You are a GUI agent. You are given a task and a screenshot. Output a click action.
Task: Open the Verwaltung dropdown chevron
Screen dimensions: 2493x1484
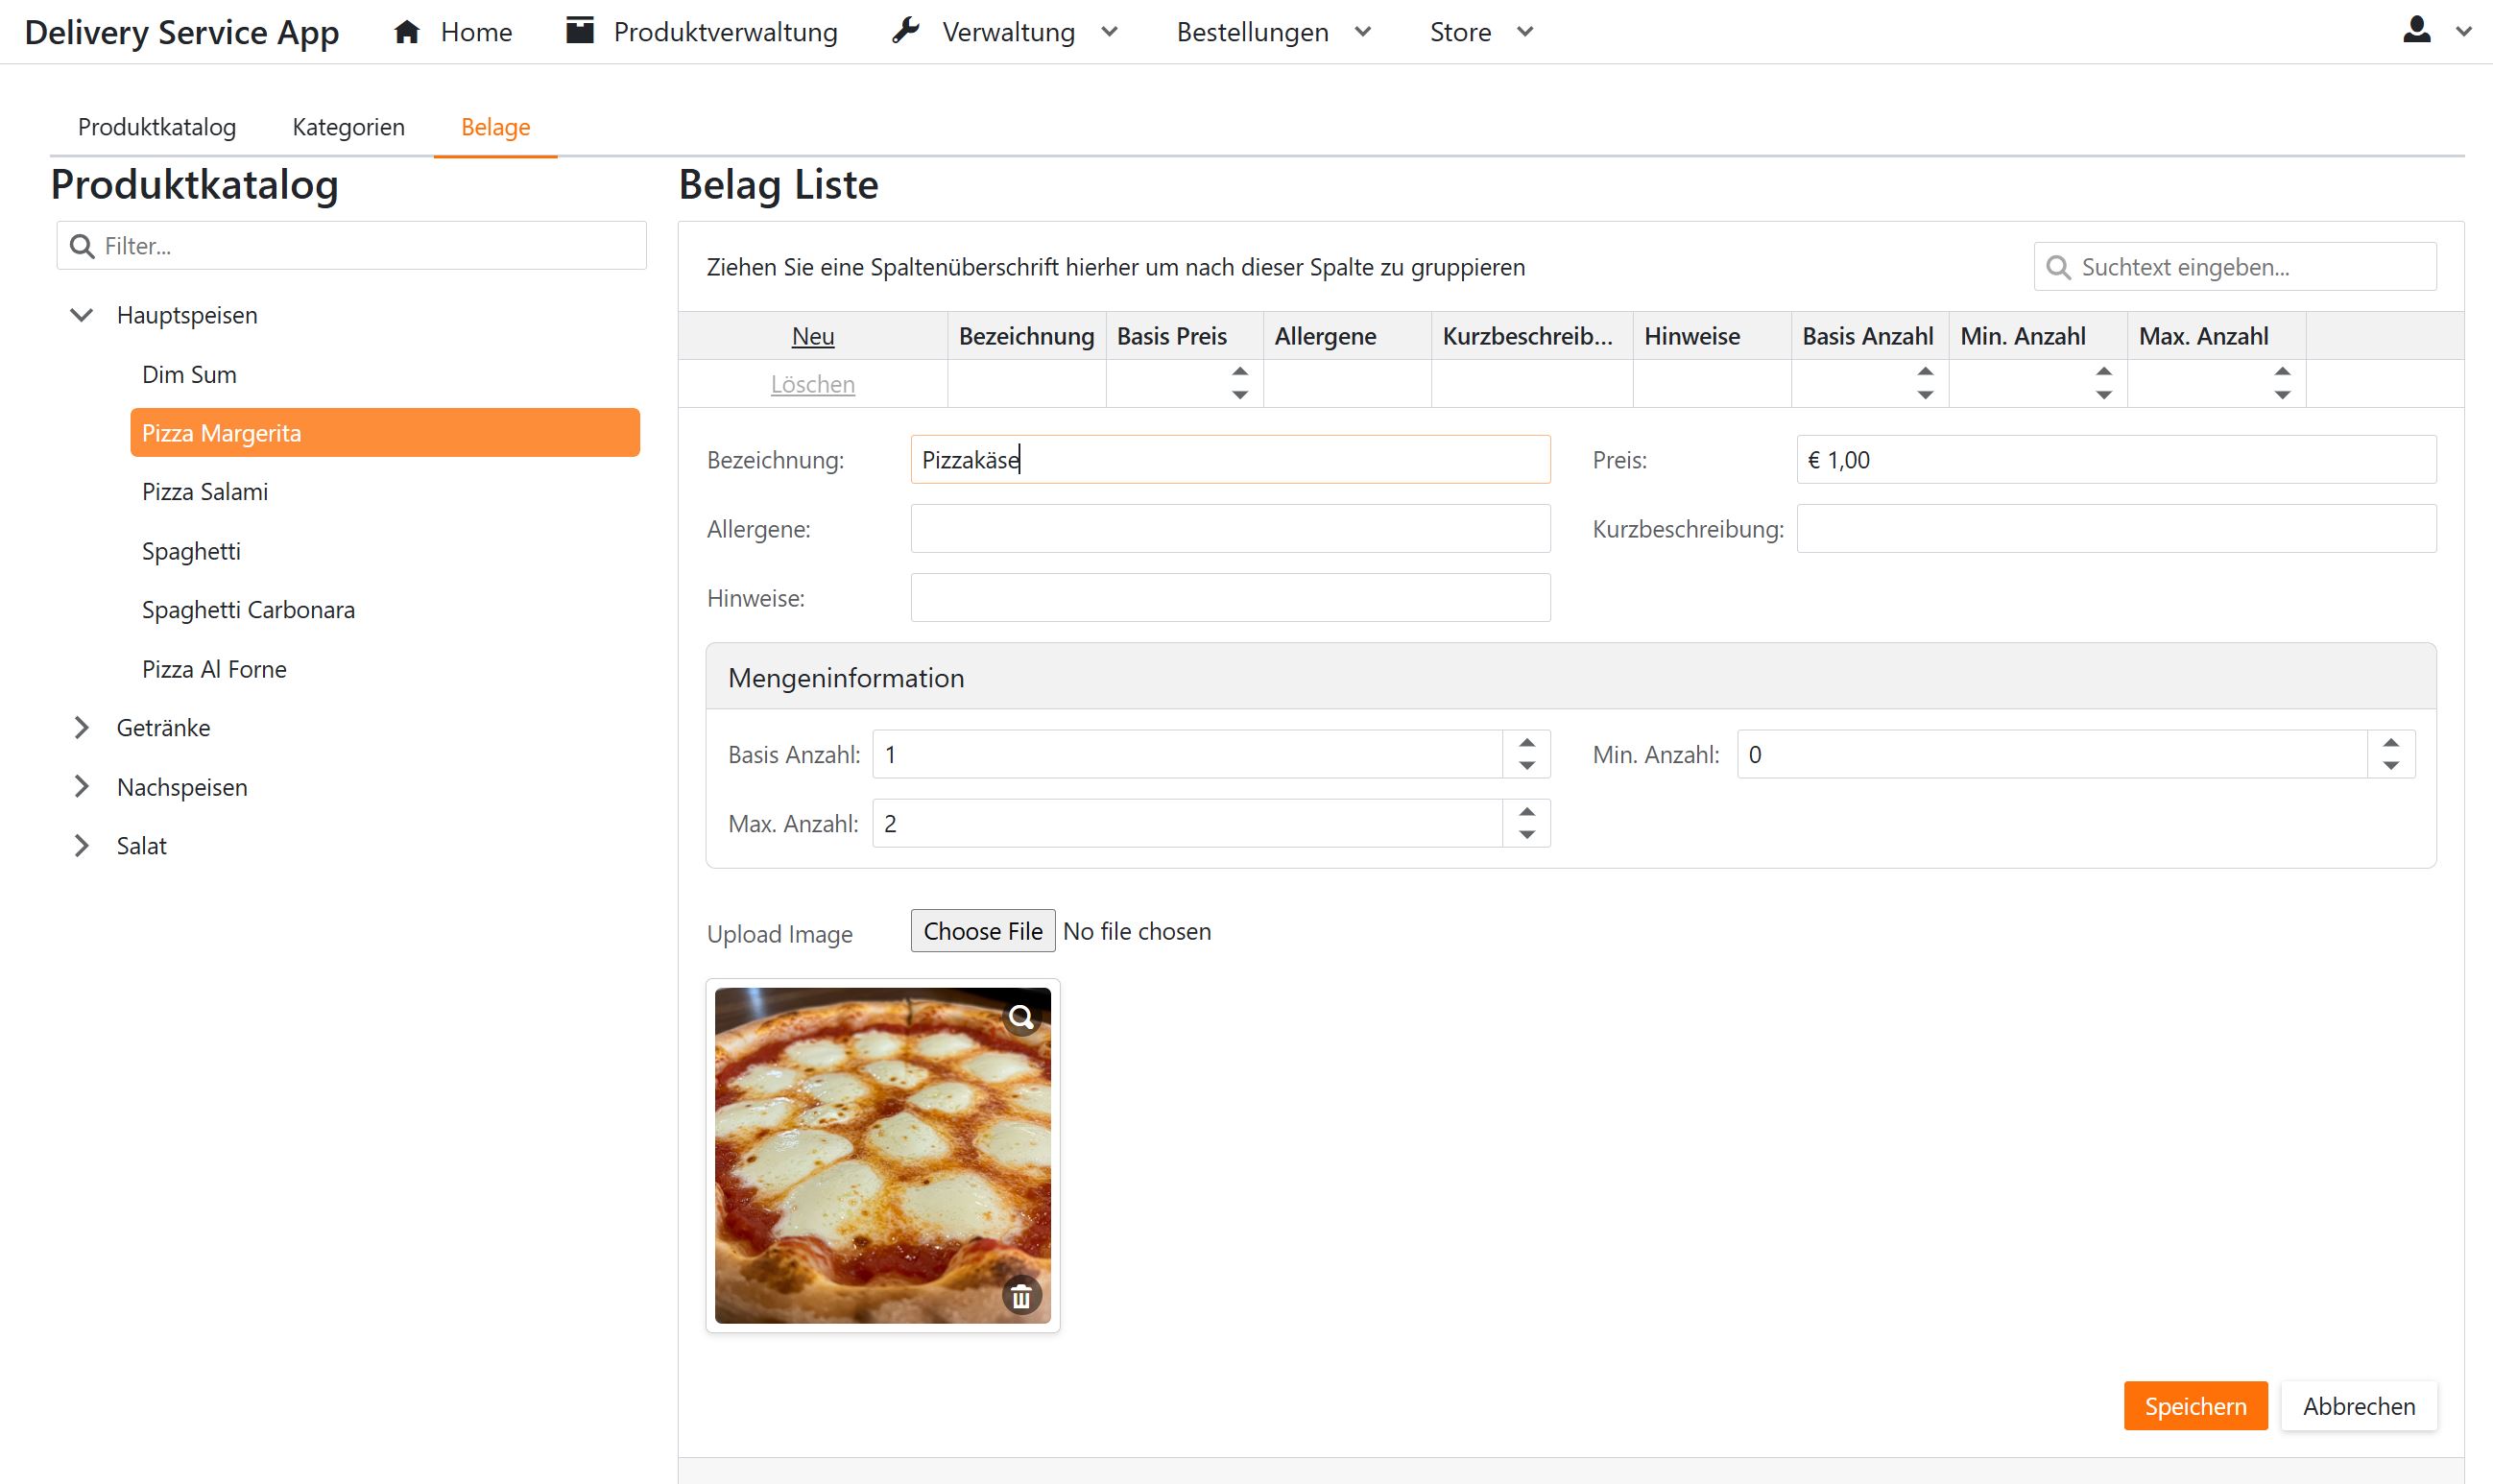1109,32
